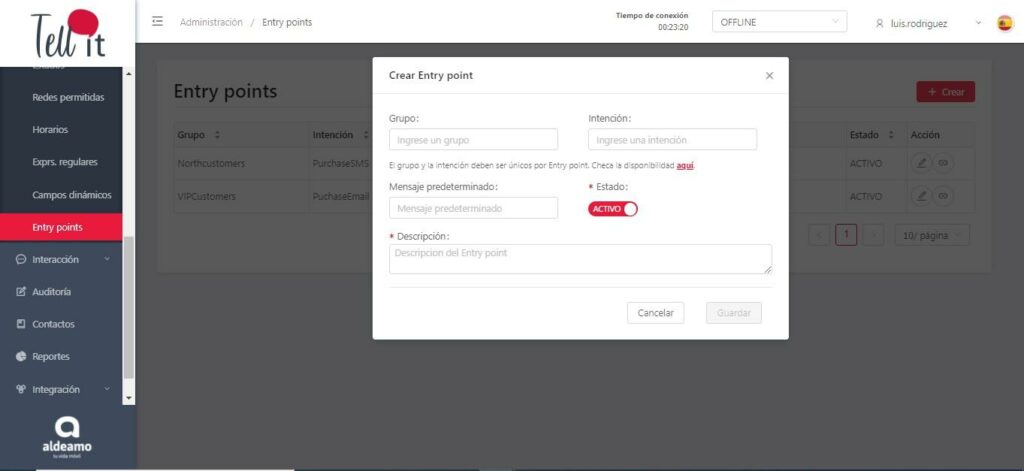Follow the 'aquí' availability link
Viewport: 1024px width, 471px height.
point(685,165)
